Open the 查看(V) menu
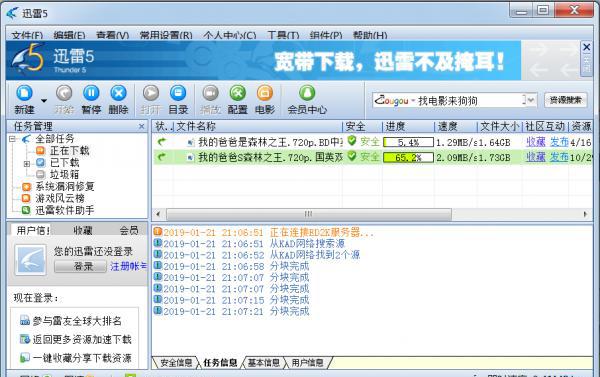The width and height of the screenshot is (600, 377). pos(112,36)
